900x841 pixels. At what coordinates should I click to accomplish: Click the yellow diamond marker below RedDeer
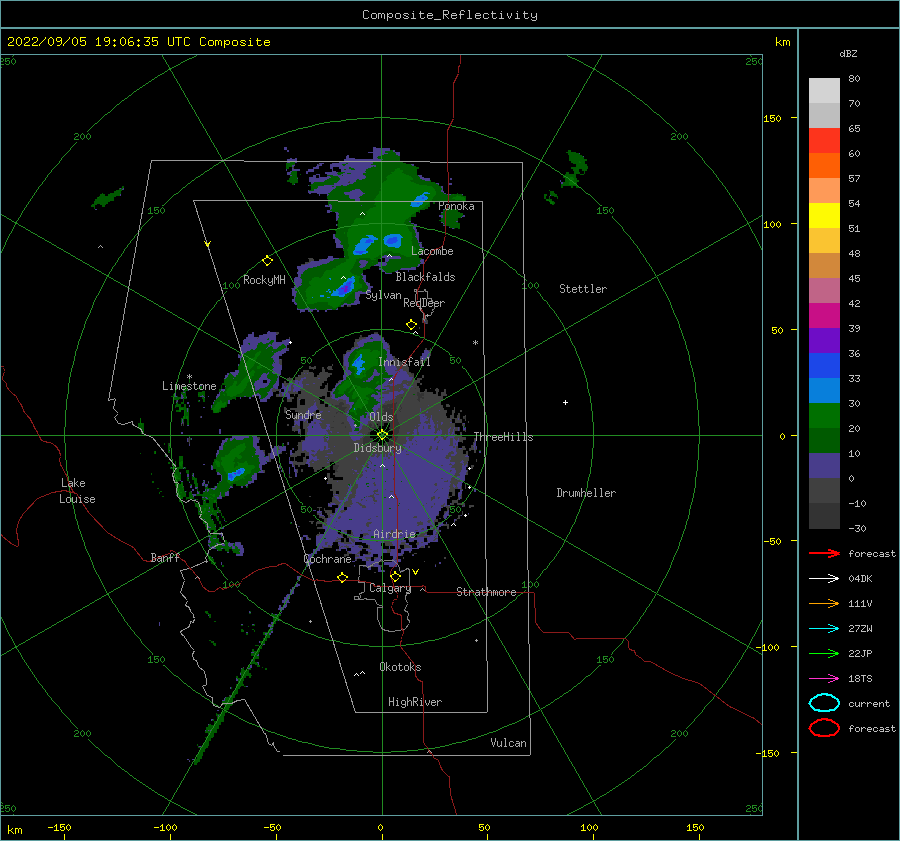412,325
